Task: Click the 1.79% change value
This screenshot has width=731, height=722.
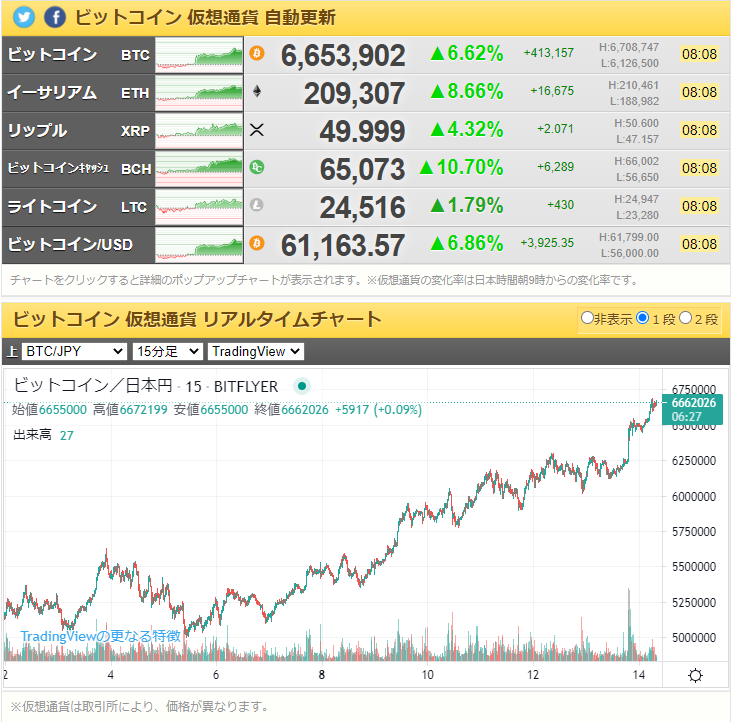Action: [x=467, y=205]
